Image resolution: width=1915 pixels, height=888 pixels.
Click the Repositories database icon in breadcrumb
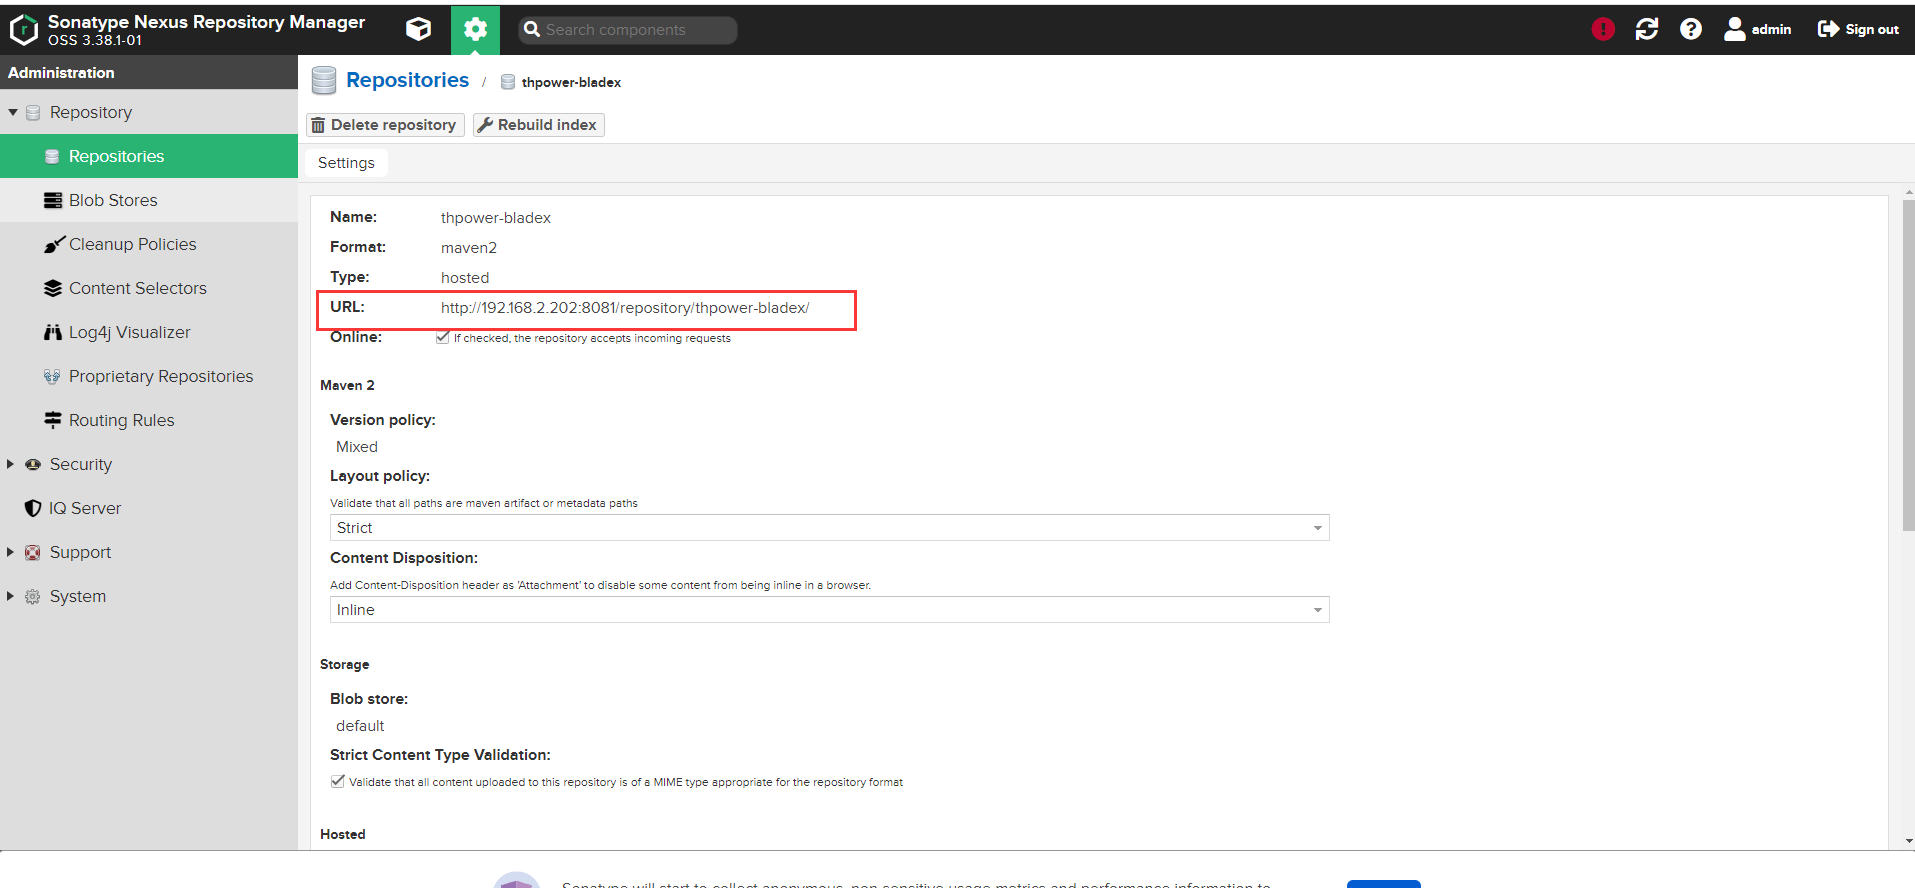(324, 80)
